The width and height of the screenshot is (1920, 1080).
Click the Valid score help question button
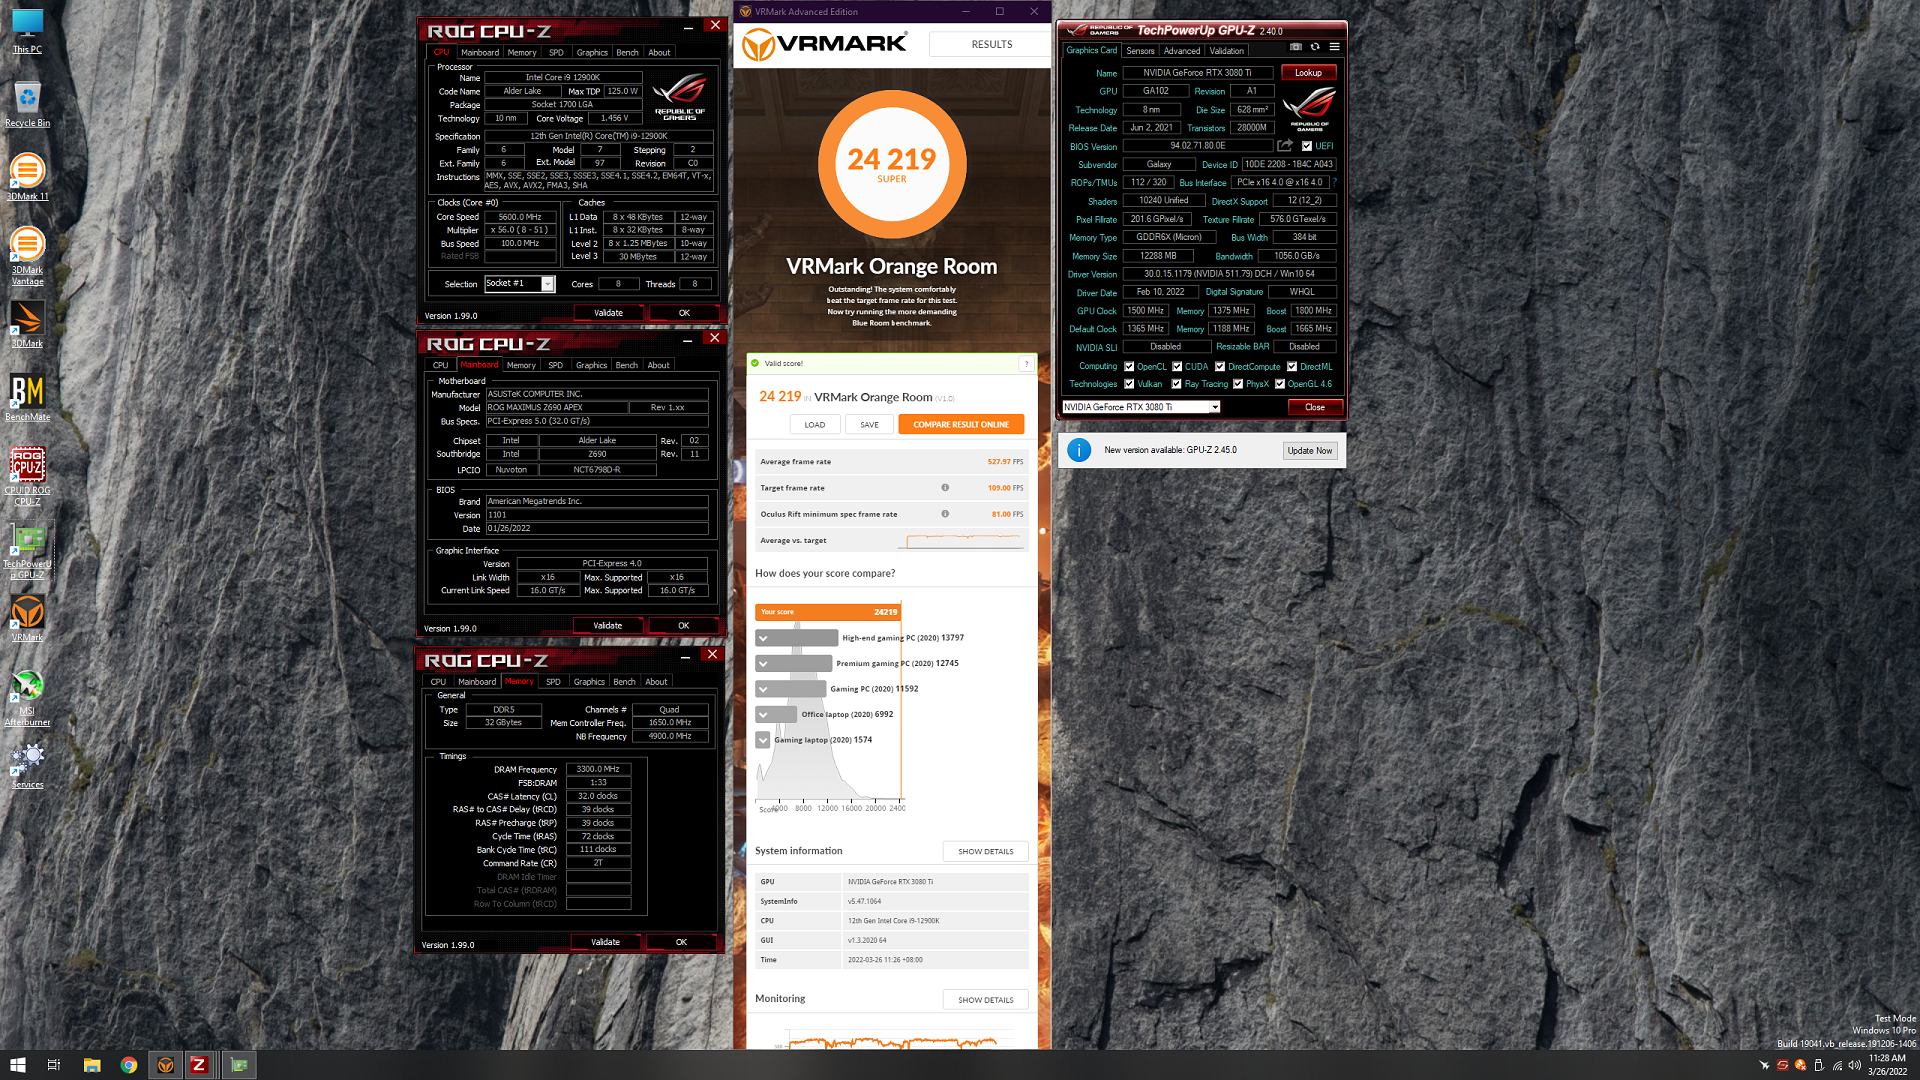[1026, 364]
